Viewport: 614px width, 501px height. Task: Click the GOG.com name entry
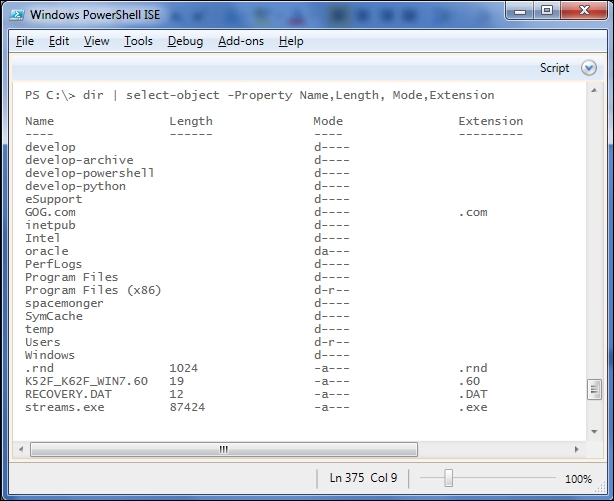50,212
